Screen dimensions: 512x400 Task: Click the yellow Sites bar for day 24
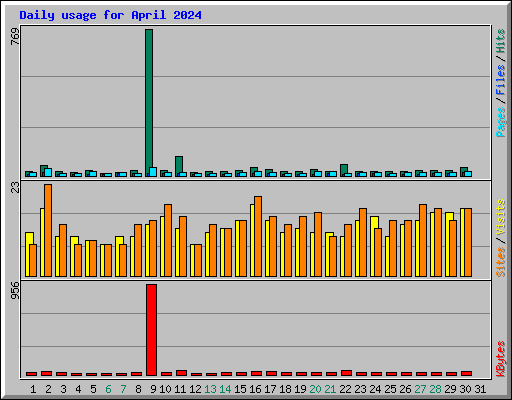[373, 246]
